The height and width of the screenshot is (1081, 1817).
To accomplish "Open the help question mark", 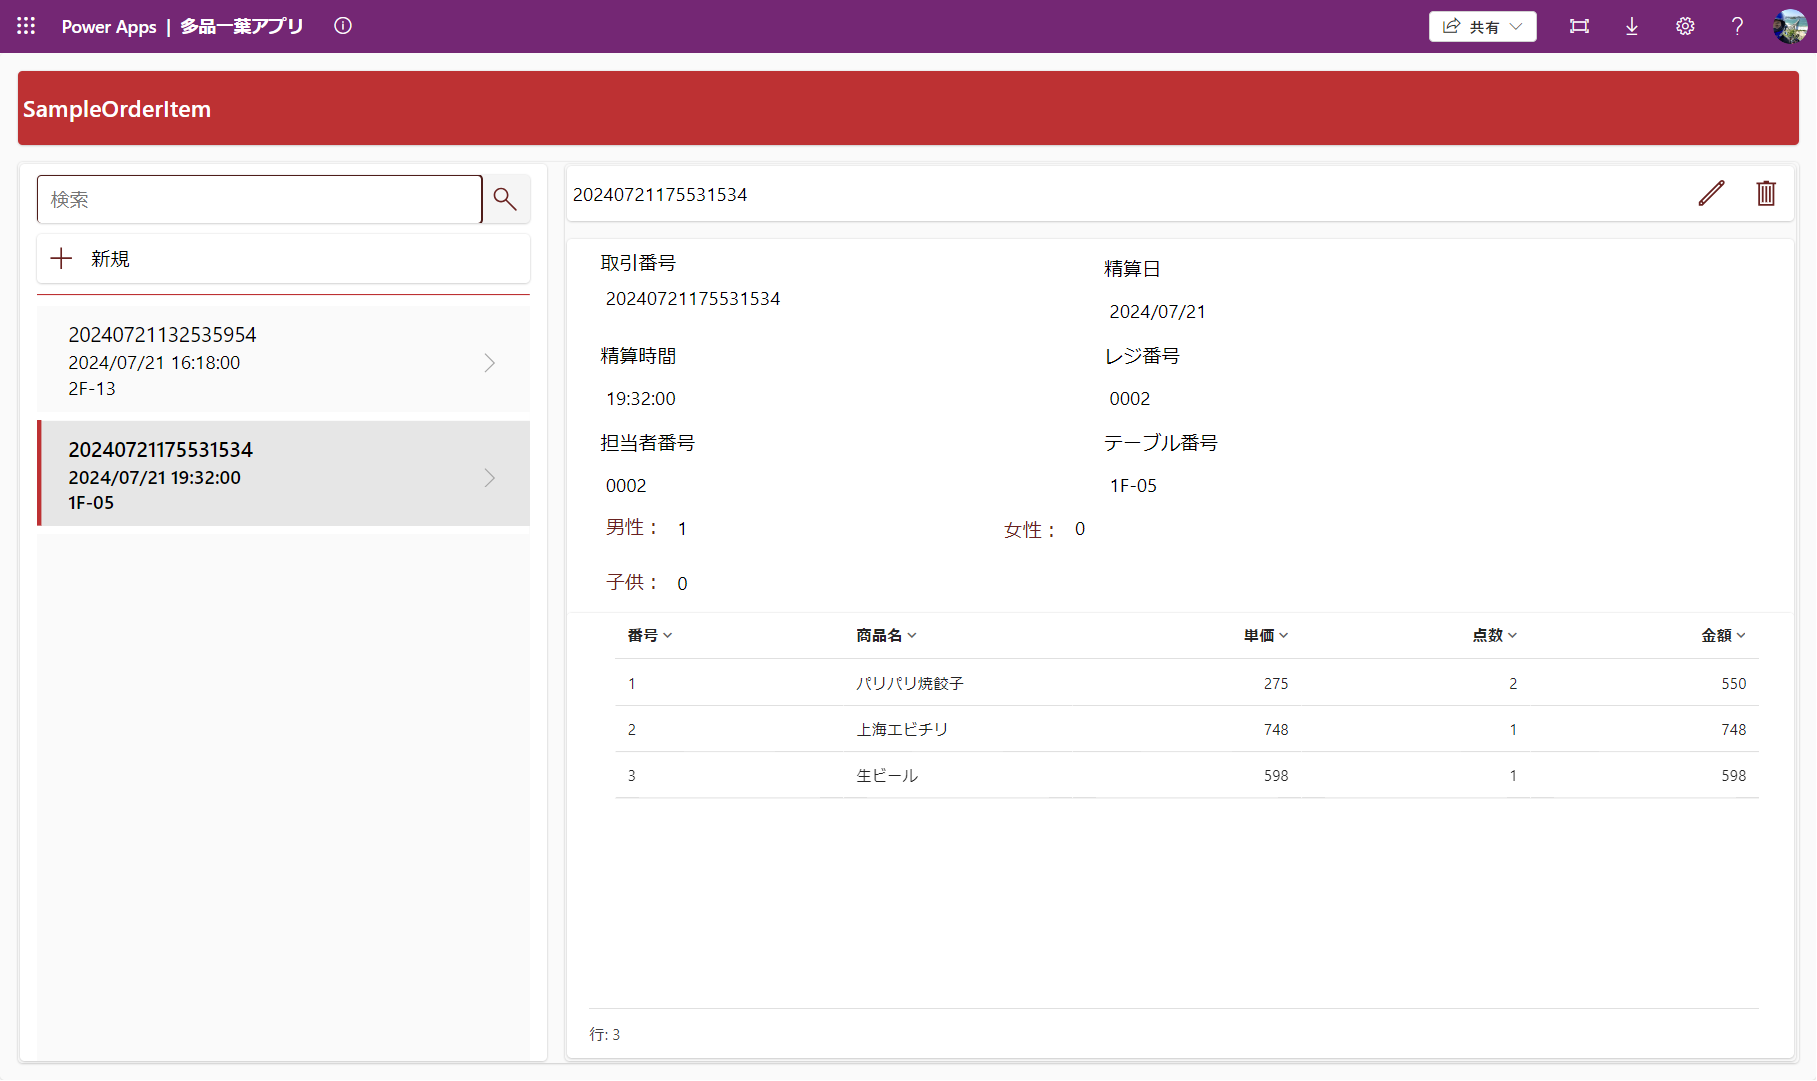I will (x=1738, y=26).
